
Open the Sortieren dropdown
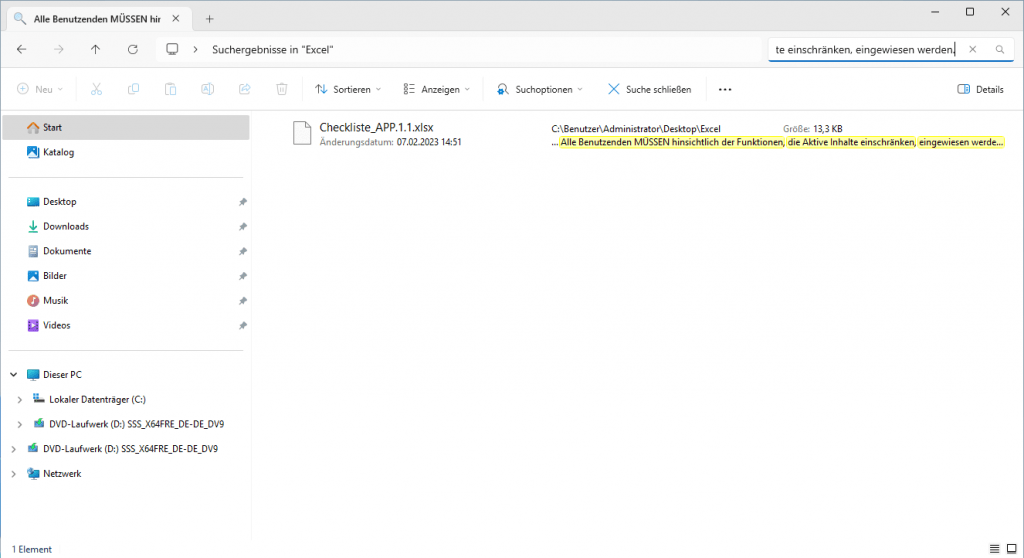[x=348, y=89]
